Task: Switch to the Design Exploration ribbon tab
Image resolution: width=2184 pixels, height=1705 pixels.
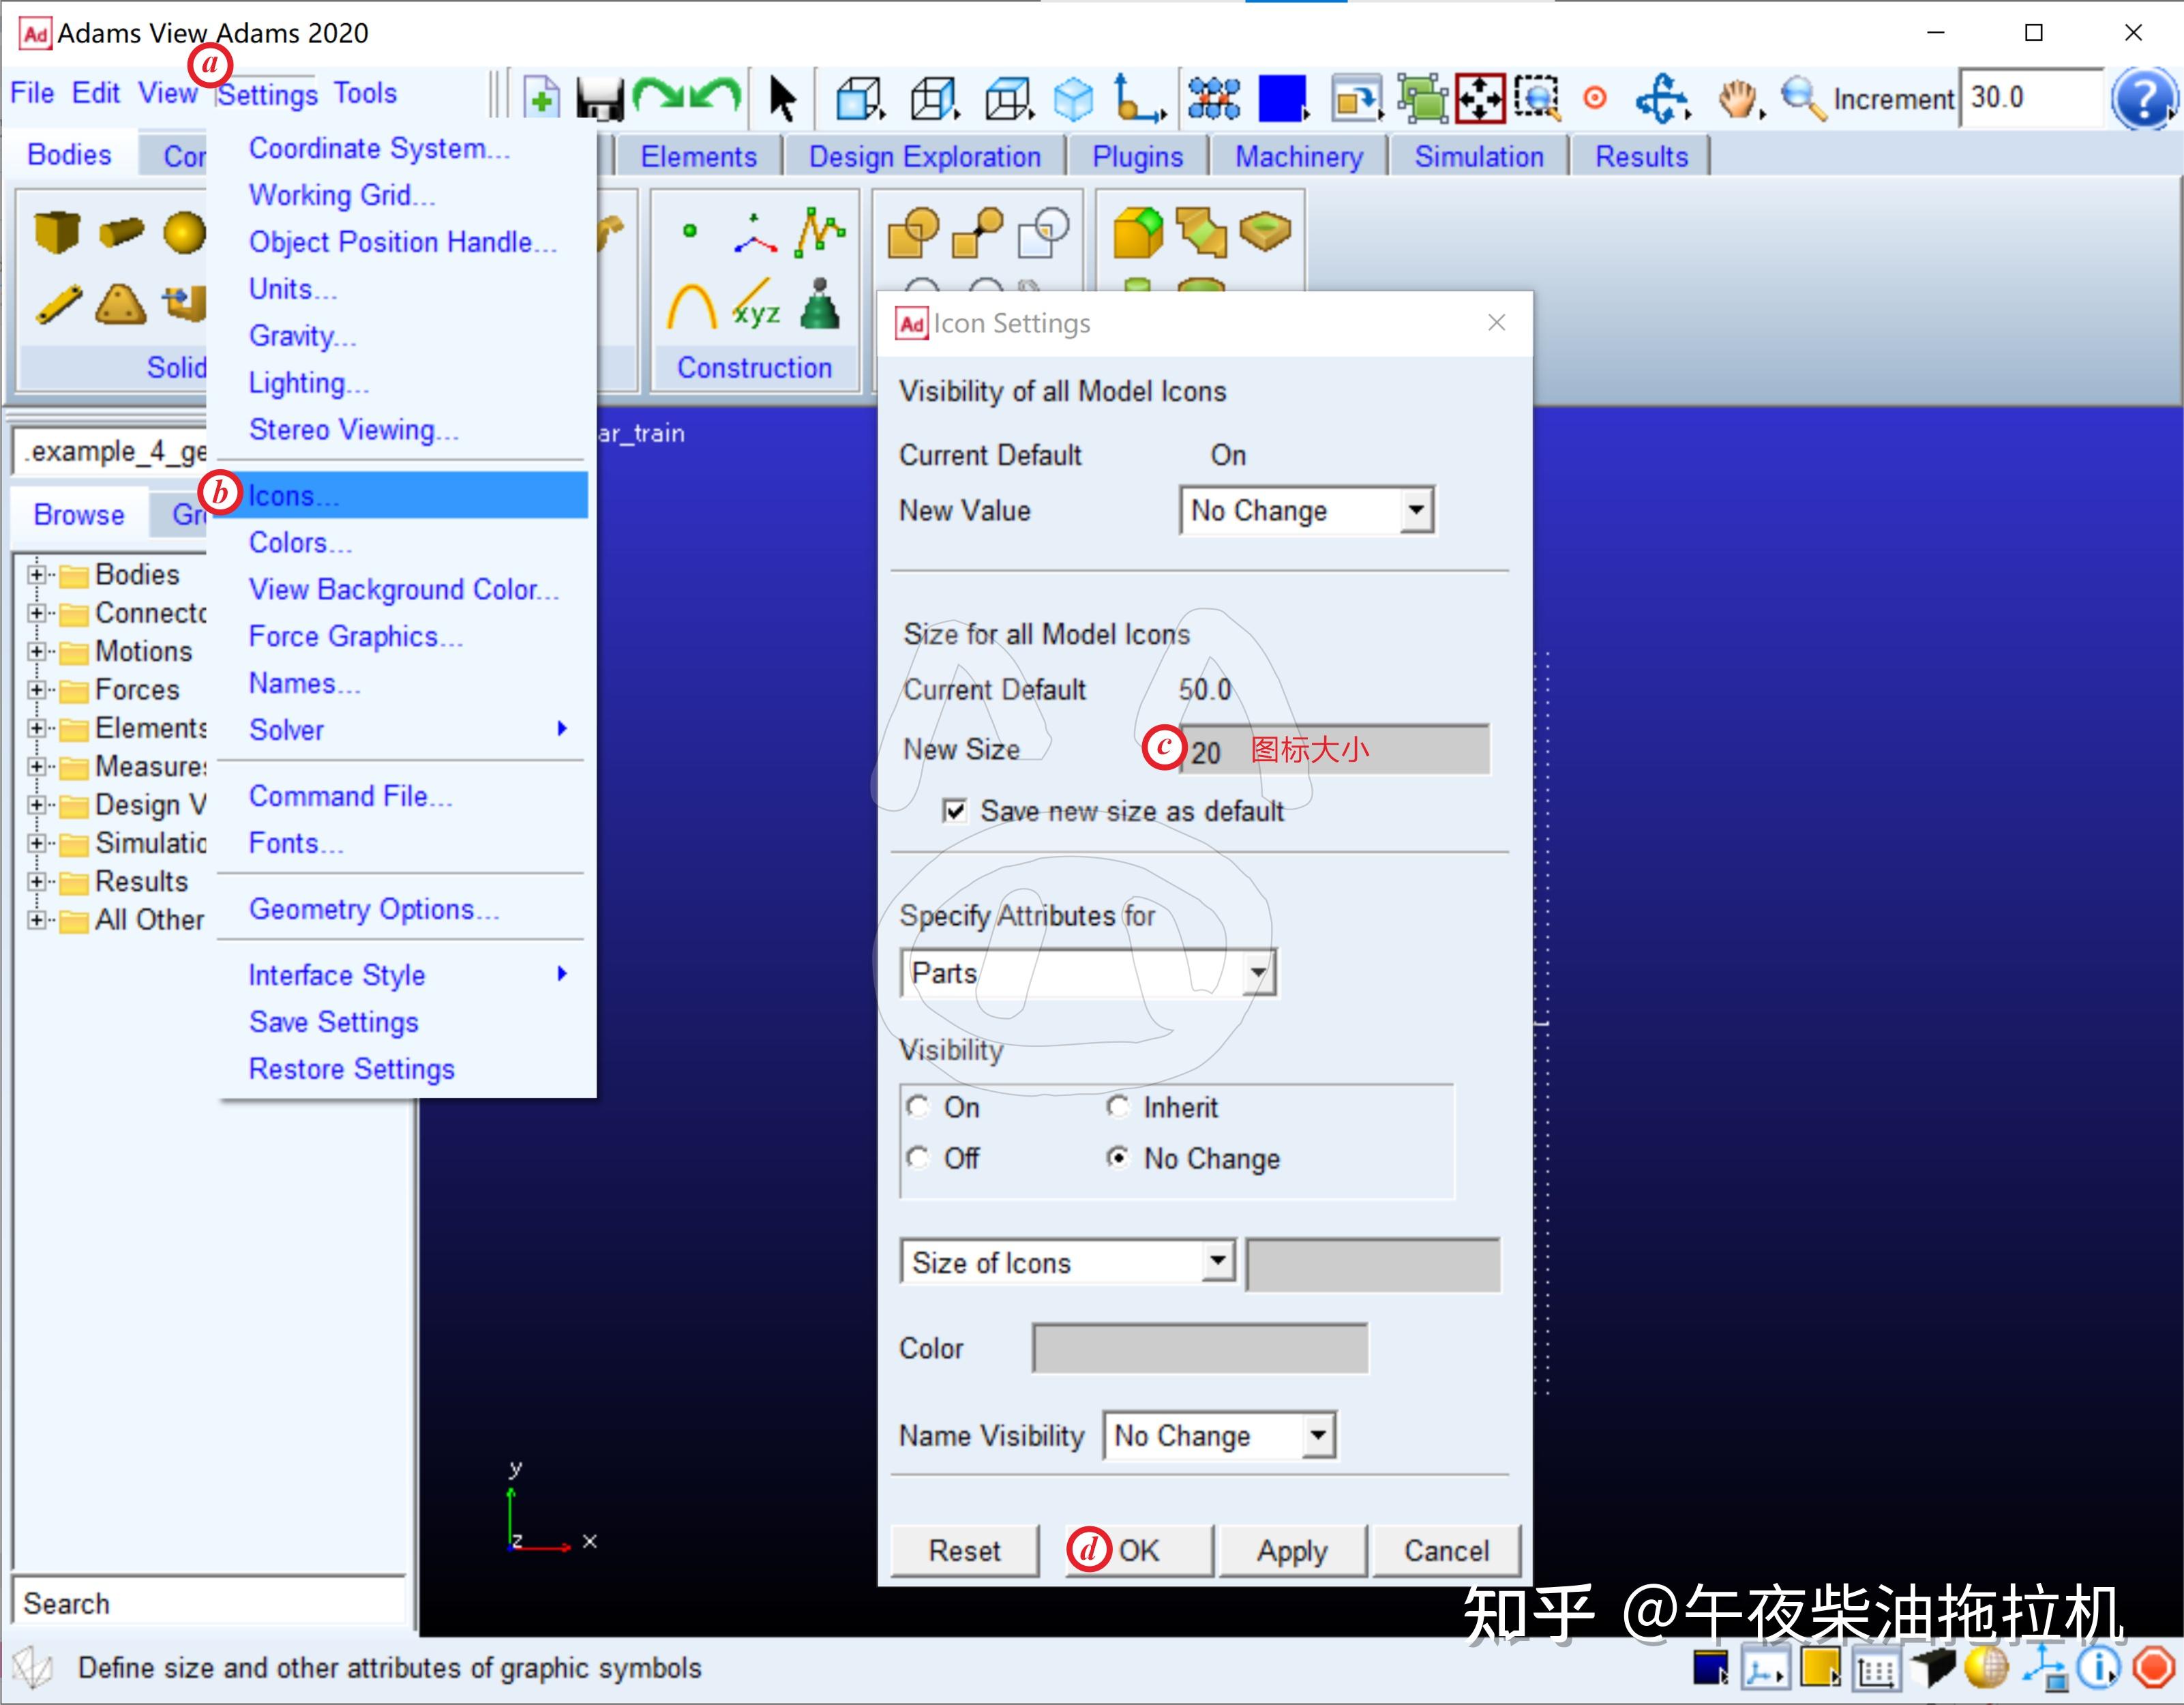Action: point(924,157)
